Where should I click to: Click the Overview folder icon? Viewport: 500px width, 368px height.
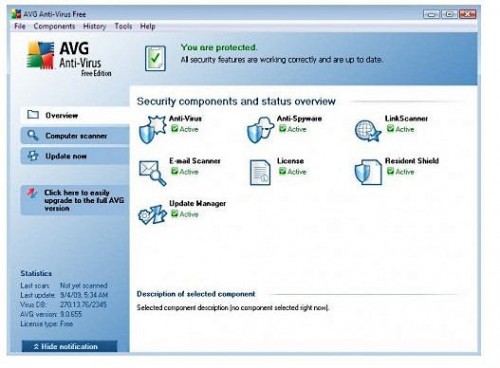(x=33, y=115)
